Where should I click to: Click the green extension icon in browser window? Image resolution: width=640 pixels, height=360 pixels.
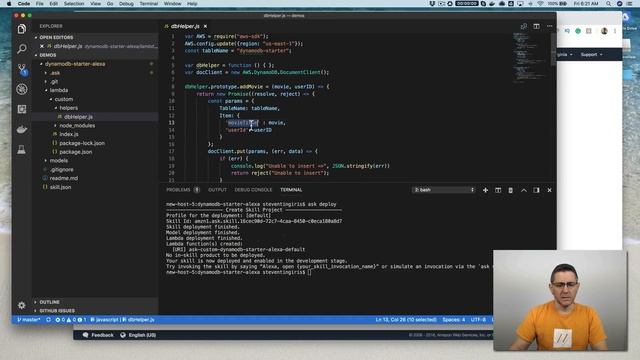tap(578, 31)
